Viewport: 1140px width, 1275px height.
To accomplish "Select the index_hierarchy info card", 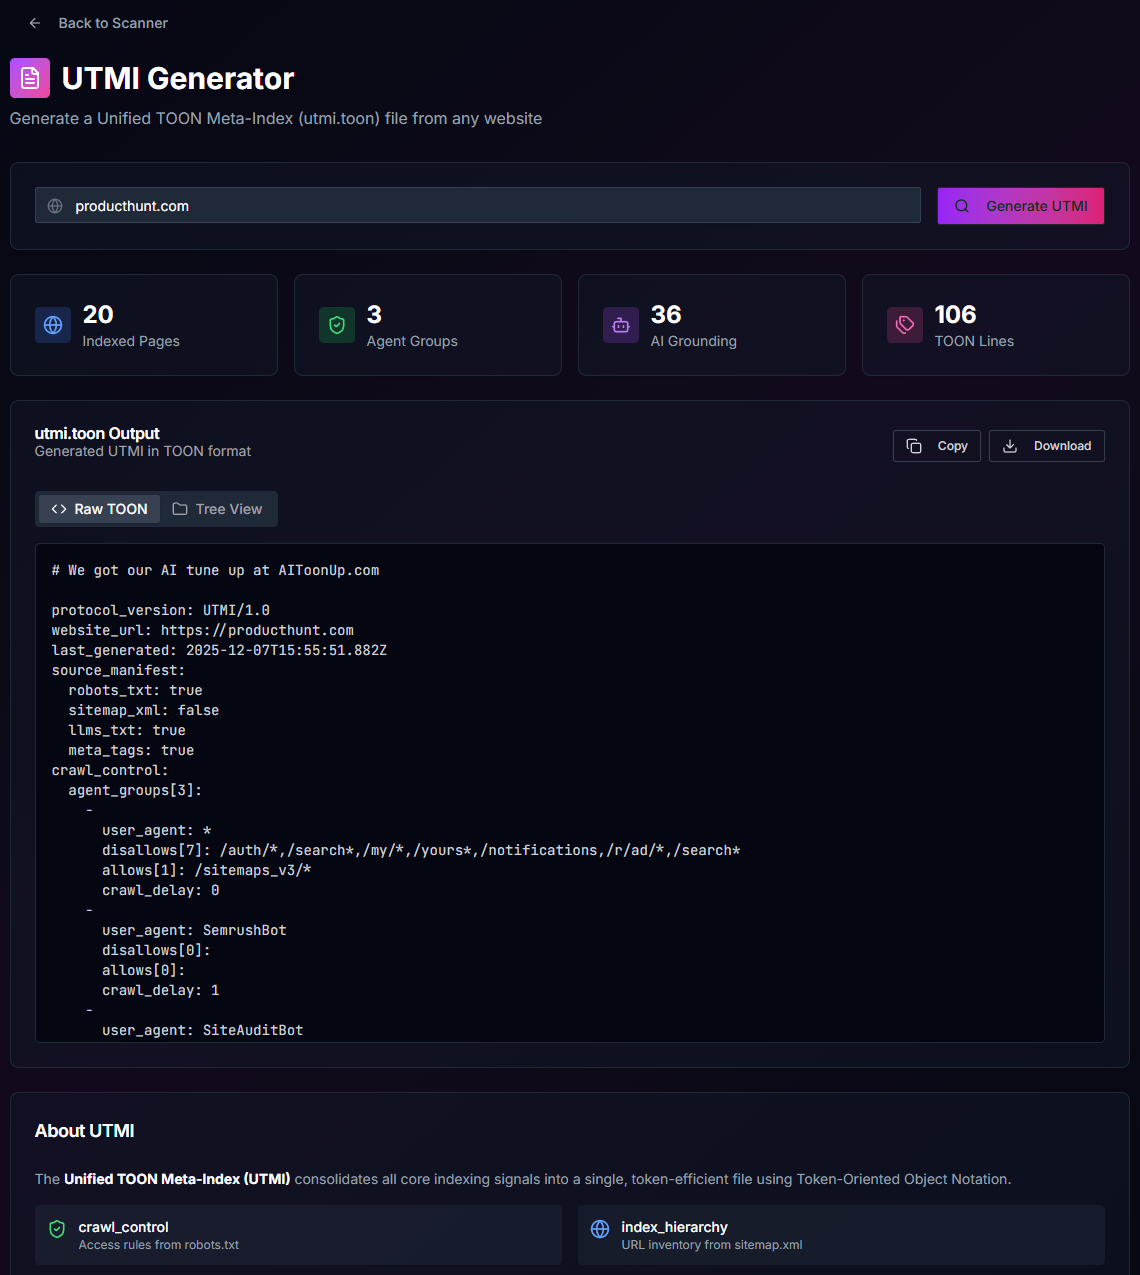I will click(841, 1235).
